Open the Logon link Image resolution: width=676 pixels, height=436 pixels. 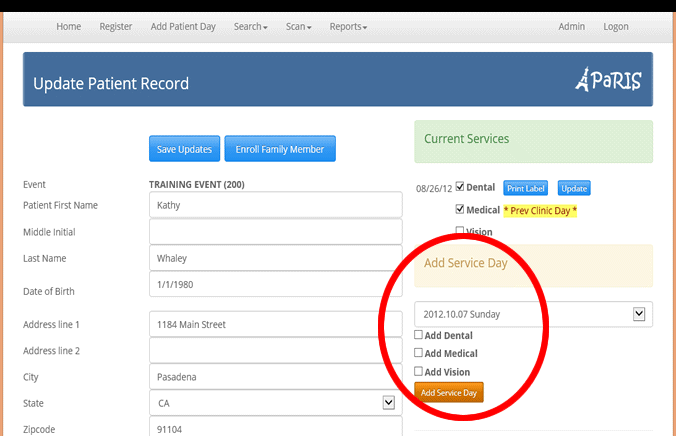616,27
